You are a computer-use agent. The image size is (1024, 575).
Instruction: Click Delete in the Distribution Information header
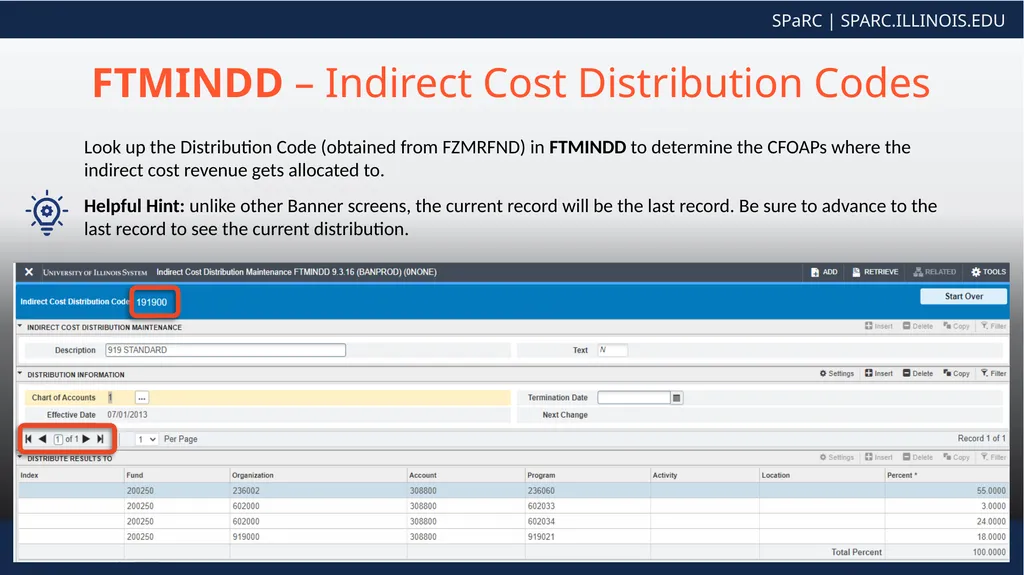click(x=918, y=374)
